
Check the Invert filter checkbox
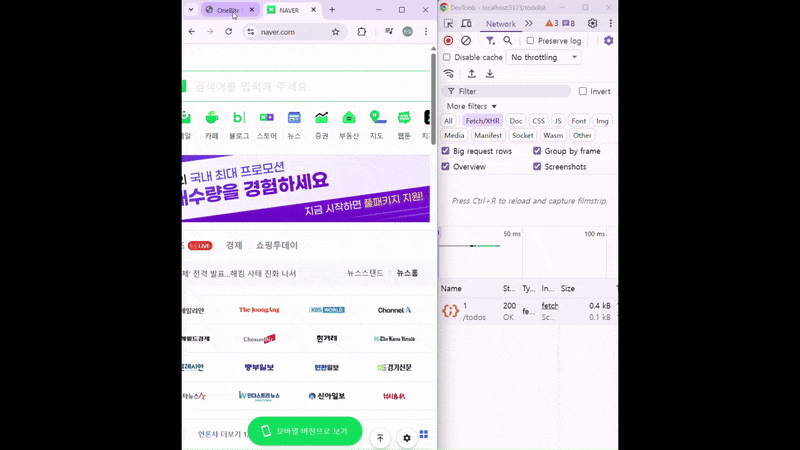[x=583, y=91]
